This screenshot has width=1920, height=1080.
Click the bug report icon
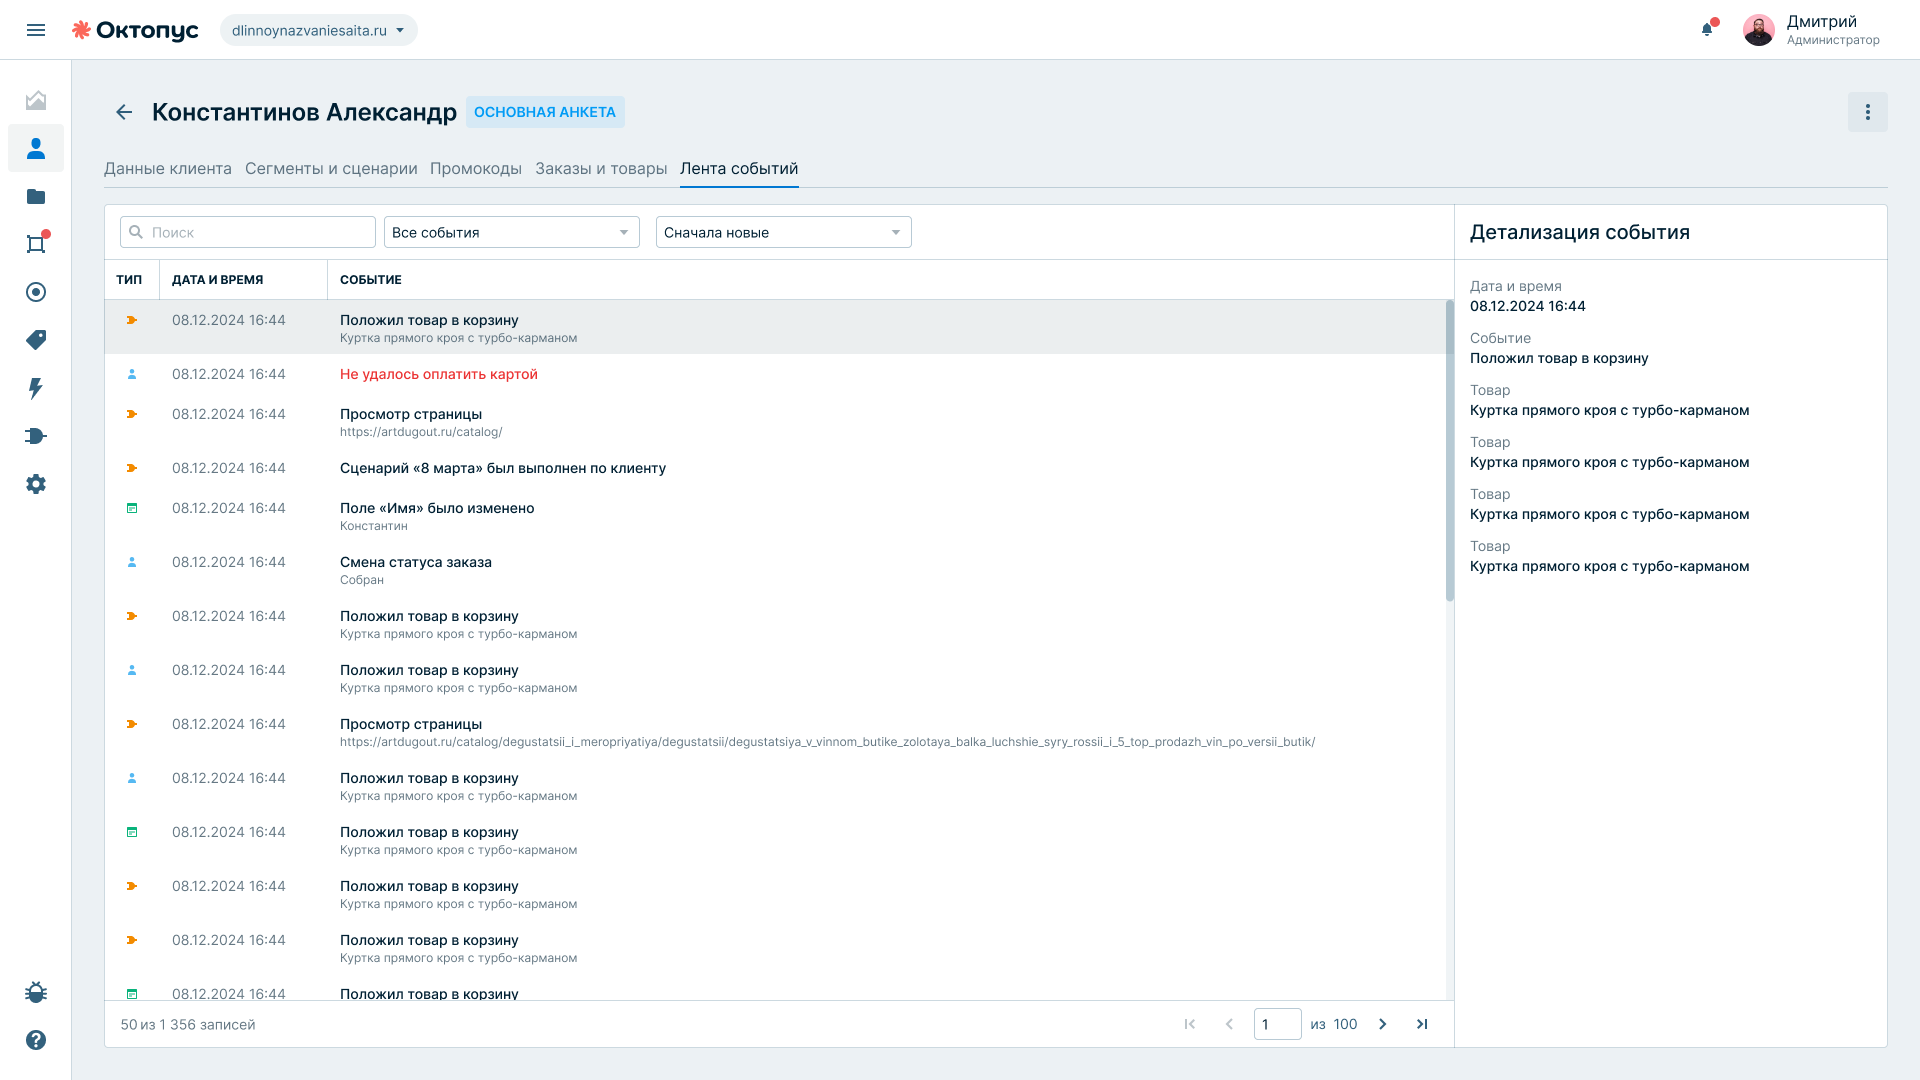[x=36, y=992]
